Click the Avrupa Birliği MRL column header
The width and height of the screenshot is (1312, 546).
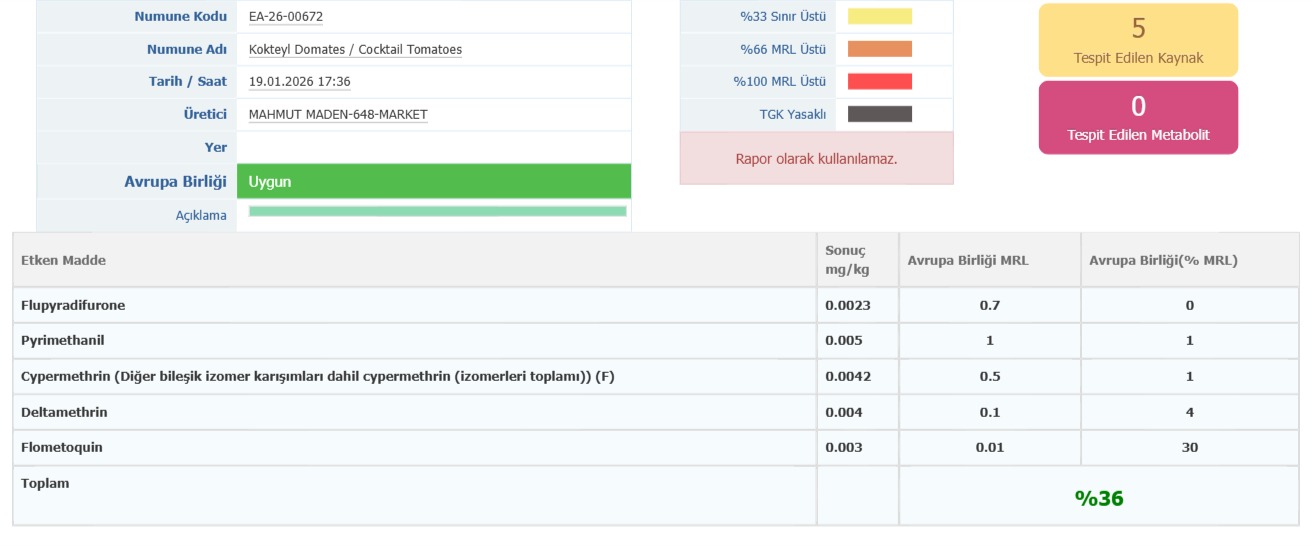(967, 261)
